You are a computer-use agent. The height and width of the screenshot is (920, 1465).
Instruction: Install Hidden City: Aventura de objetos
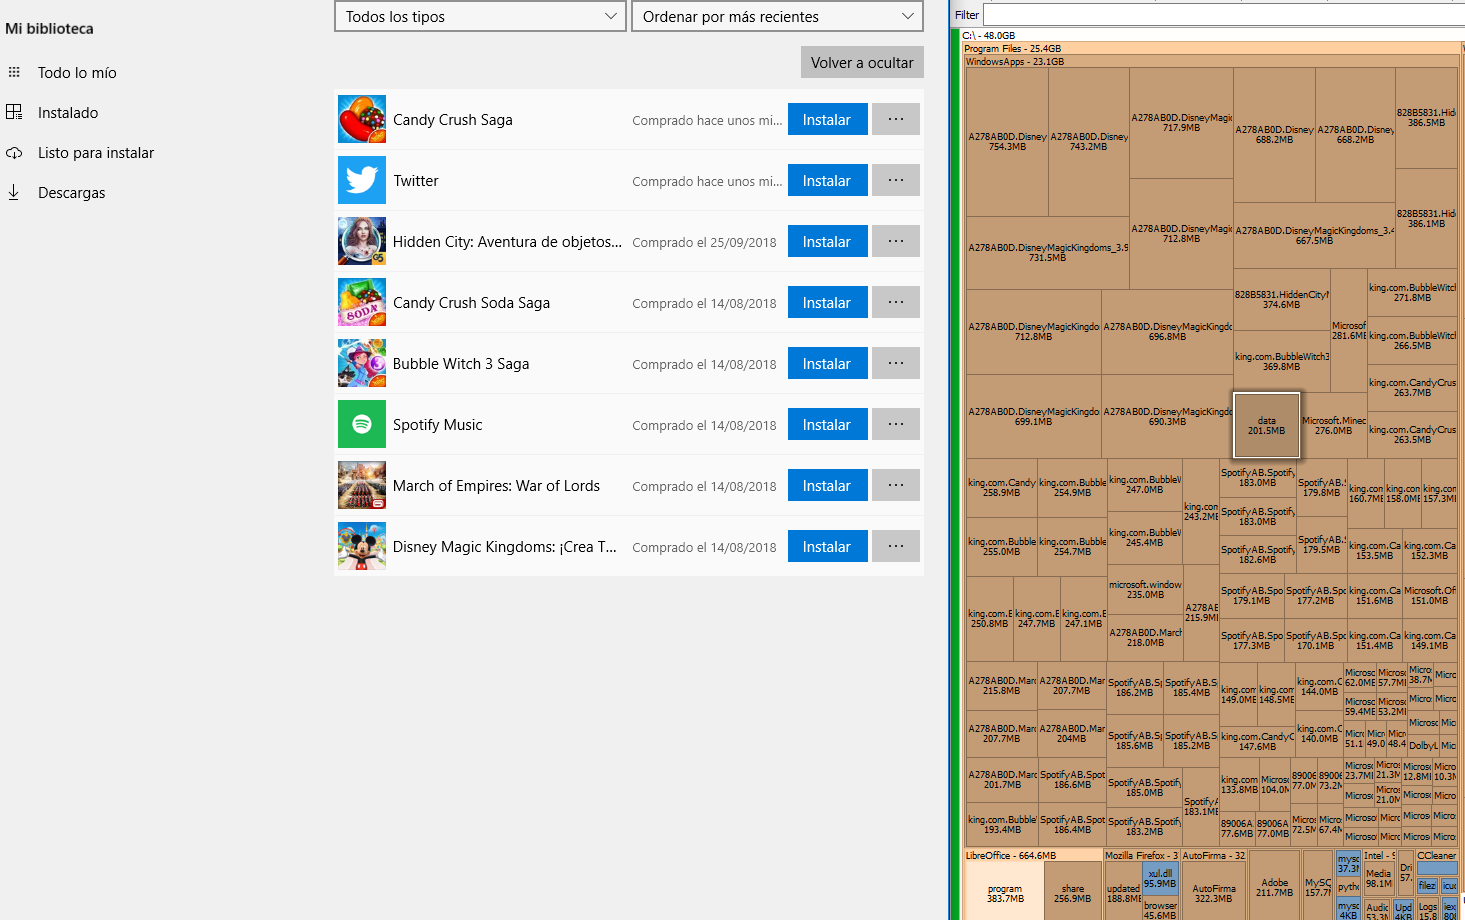point(827,241)
